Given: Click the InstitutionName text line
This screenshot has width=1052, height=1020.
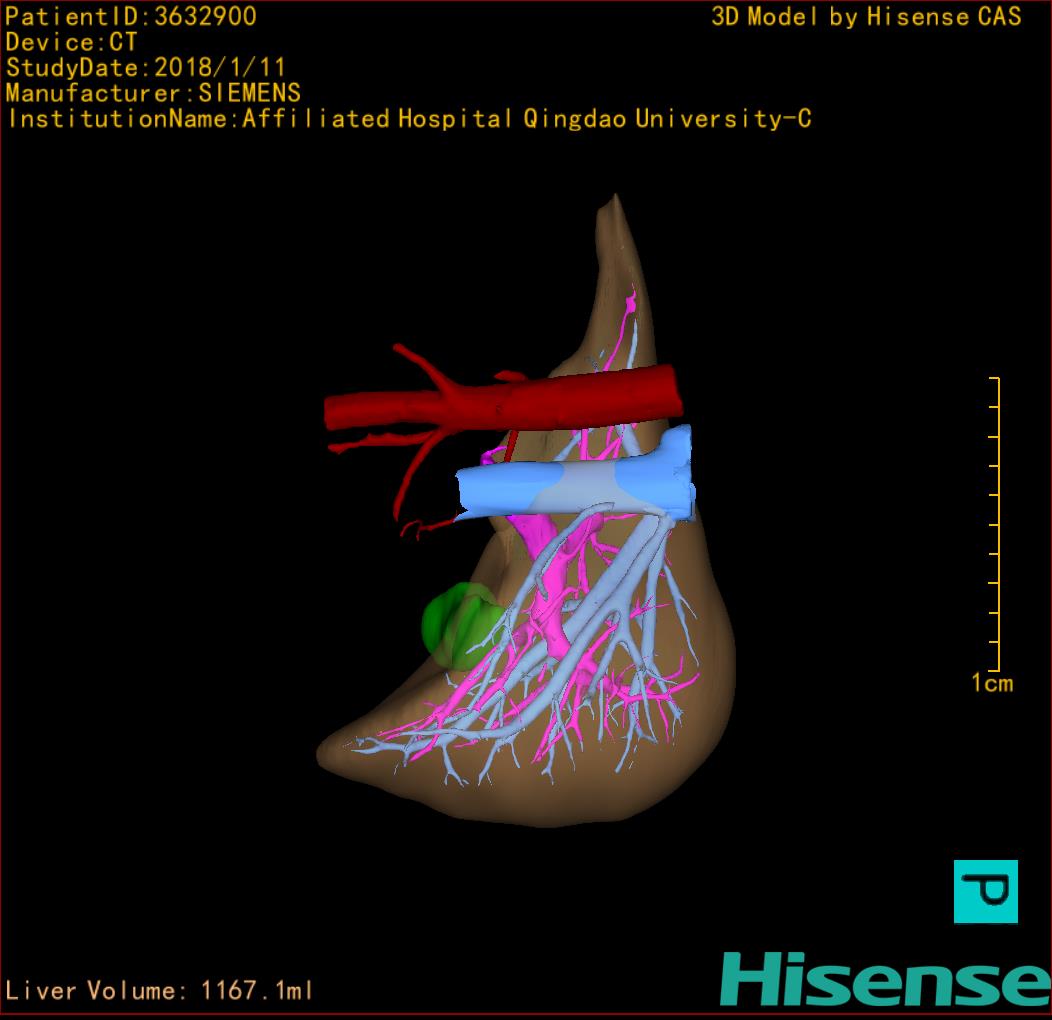Looking at the screenshot, I should [x=409, y=120].
